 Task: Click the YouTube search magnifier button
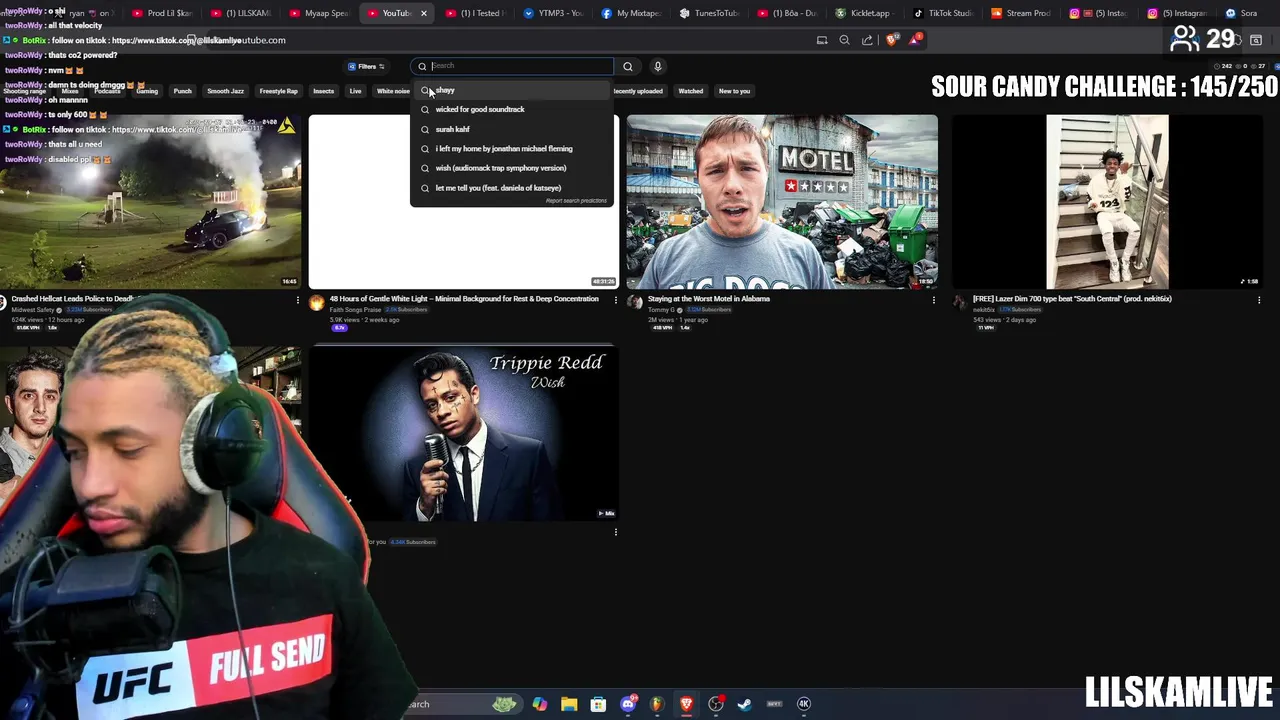coord(628,66)
